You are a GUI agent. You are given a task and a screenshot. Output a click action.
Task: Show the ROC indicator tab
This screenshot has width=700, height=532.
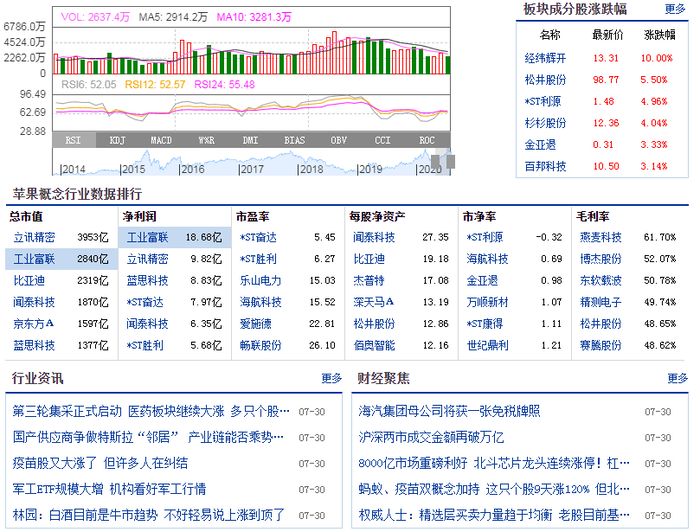[x=427, y=140]
